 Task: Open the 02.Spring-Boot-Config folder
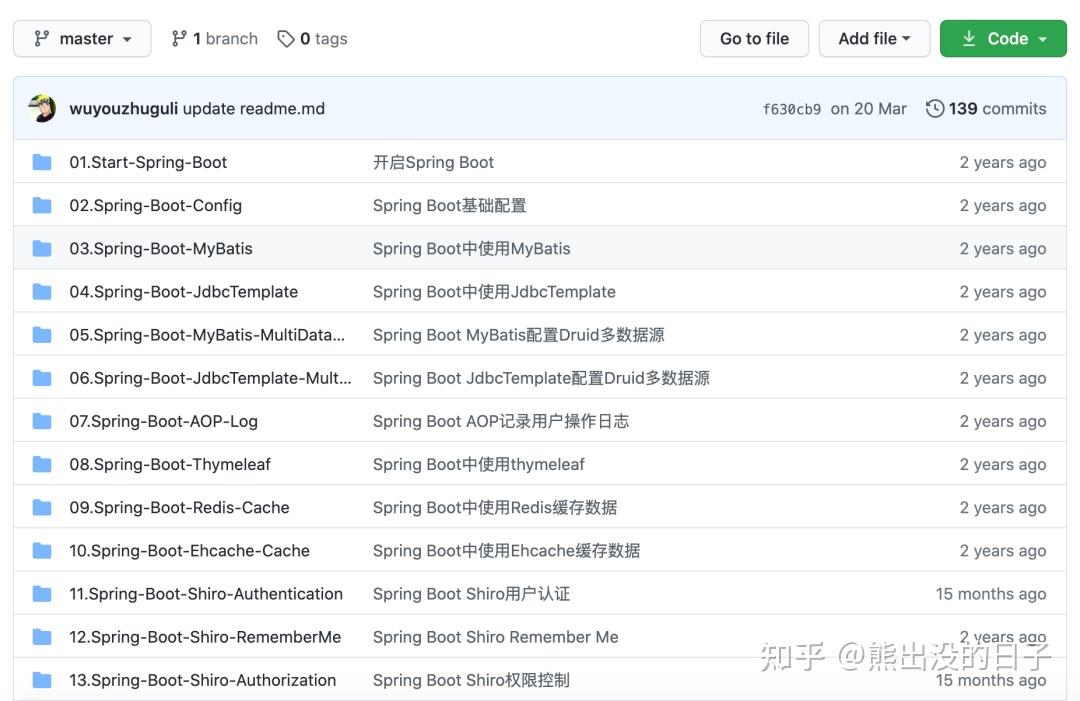tap(156, 205)
